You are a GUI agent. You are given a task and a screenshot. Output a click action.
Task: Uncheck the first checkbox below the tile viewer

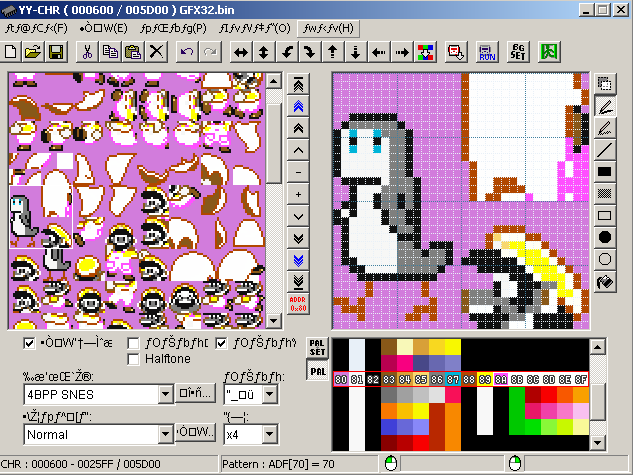pyautogui.click(x=30, y=344)
